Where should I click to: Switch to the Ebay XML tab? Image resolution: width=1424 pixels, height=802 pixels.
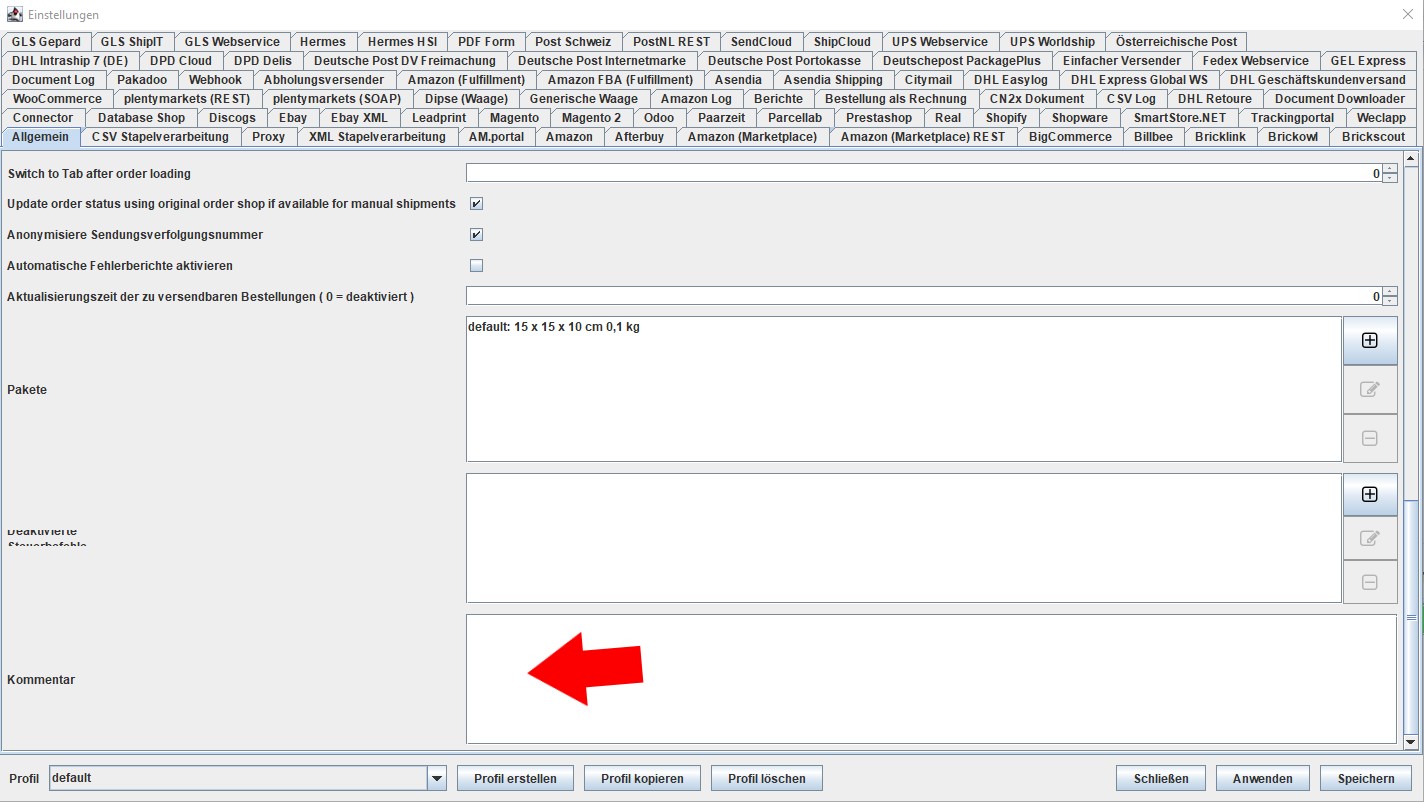[x=359, y=118]
